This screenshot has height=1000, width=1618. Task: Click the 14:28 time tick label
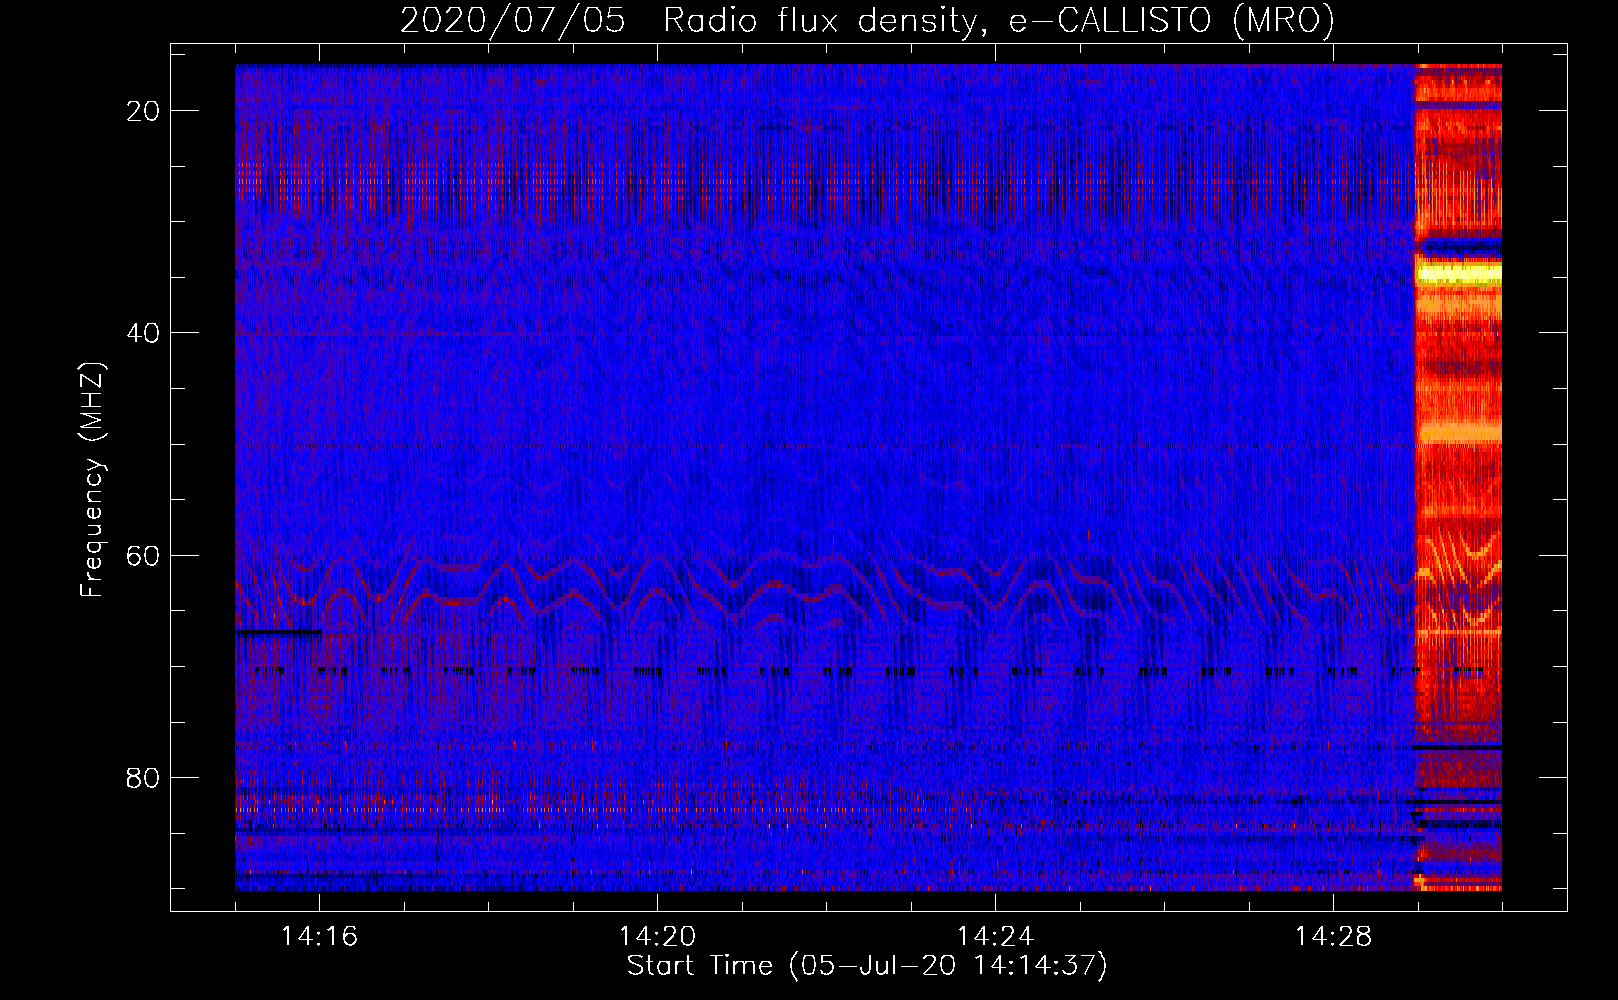pyautogui.click(x=1333, y=936)
